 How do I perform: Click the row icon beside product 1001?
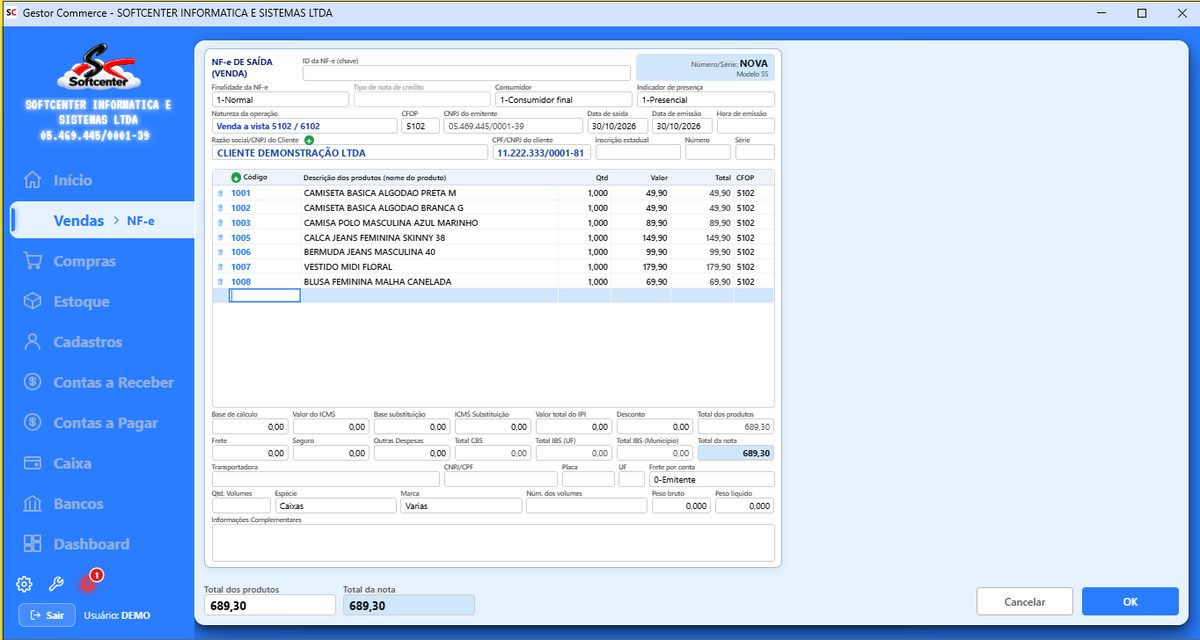[x=221, y=193]
